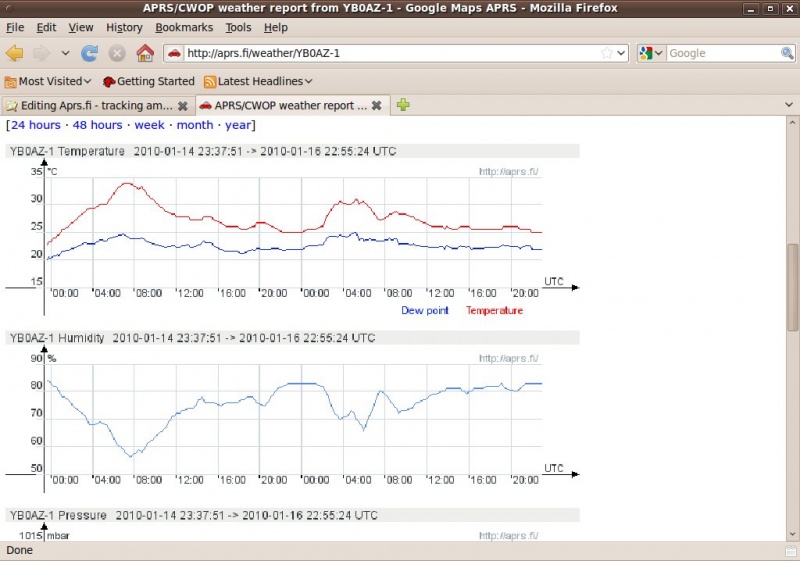Switch to the Editing Aprs.fi tab
This screenshot has width=800, height=561.
coord(90,105)
